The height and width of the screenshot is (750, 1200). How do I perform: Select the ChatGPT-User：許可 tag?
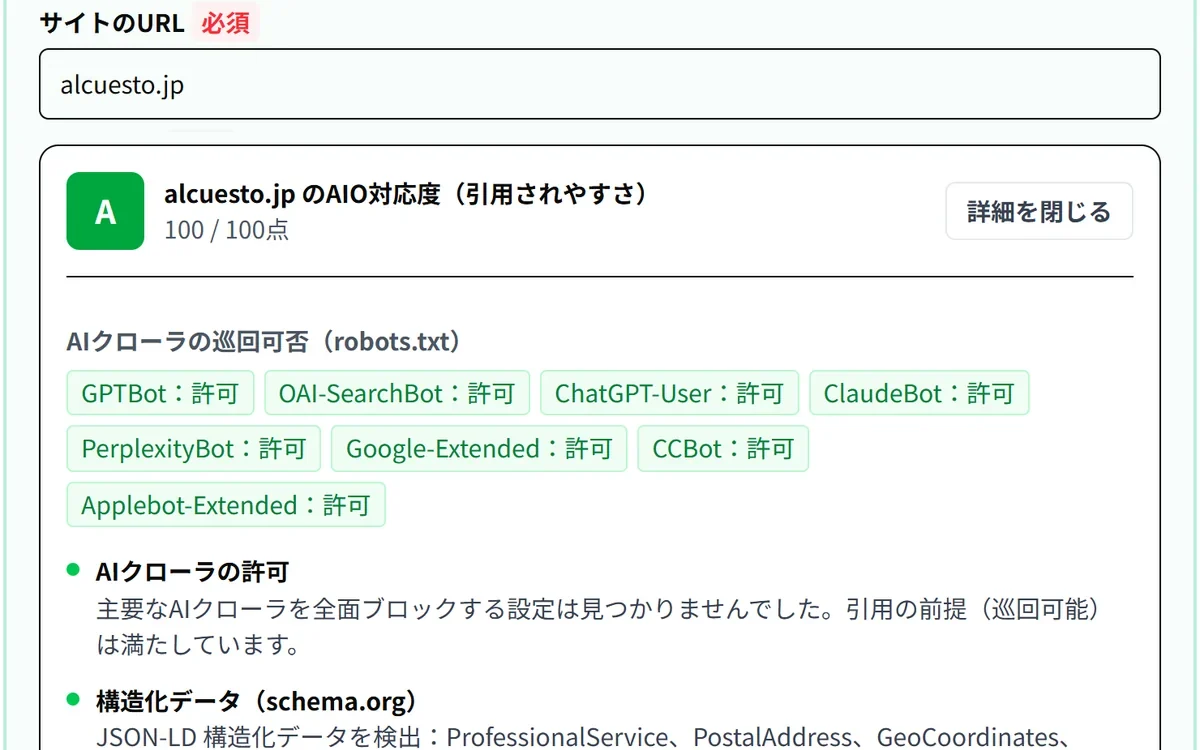[x=669, y=393]
